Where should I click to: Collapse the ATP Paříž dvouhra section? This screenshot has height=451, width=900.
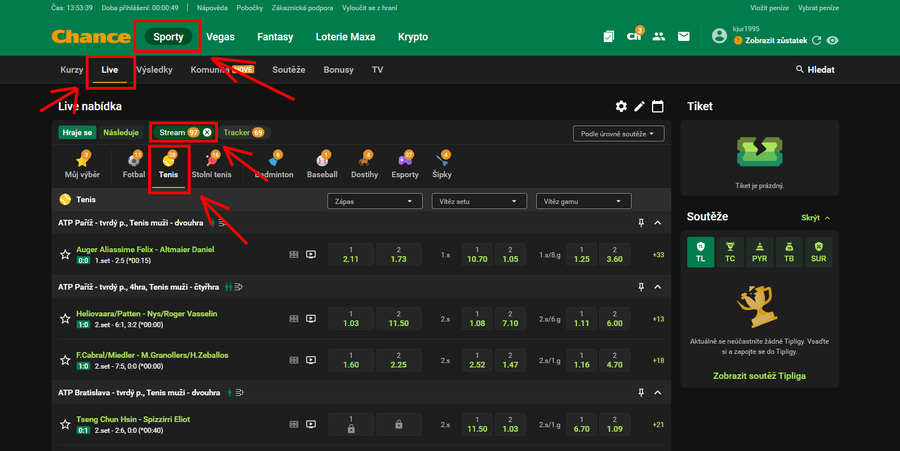pos(657,222)
